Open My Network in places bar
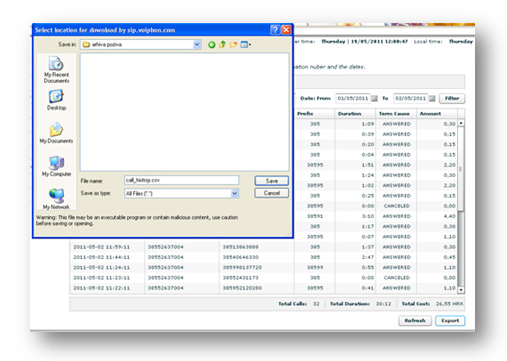 pyautogui.click(x=56, y=199)
